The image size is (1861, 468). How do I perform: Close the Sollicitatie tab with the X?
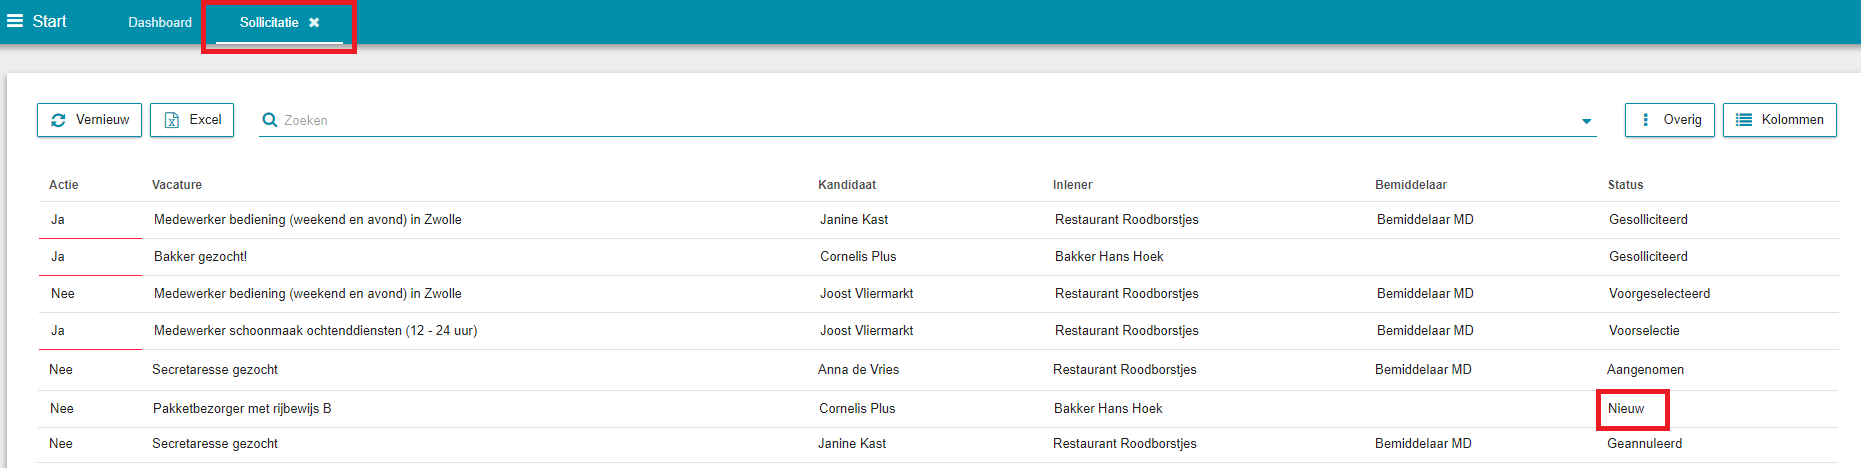pyautogui.click(x=314, y=22)
